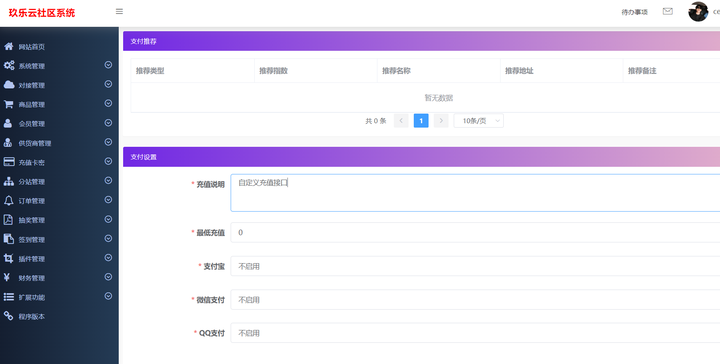The image size is (720, 364).
Task: Click the yen icon beside 财务管理
Action: pyautogui.click(x=7, y=277)
